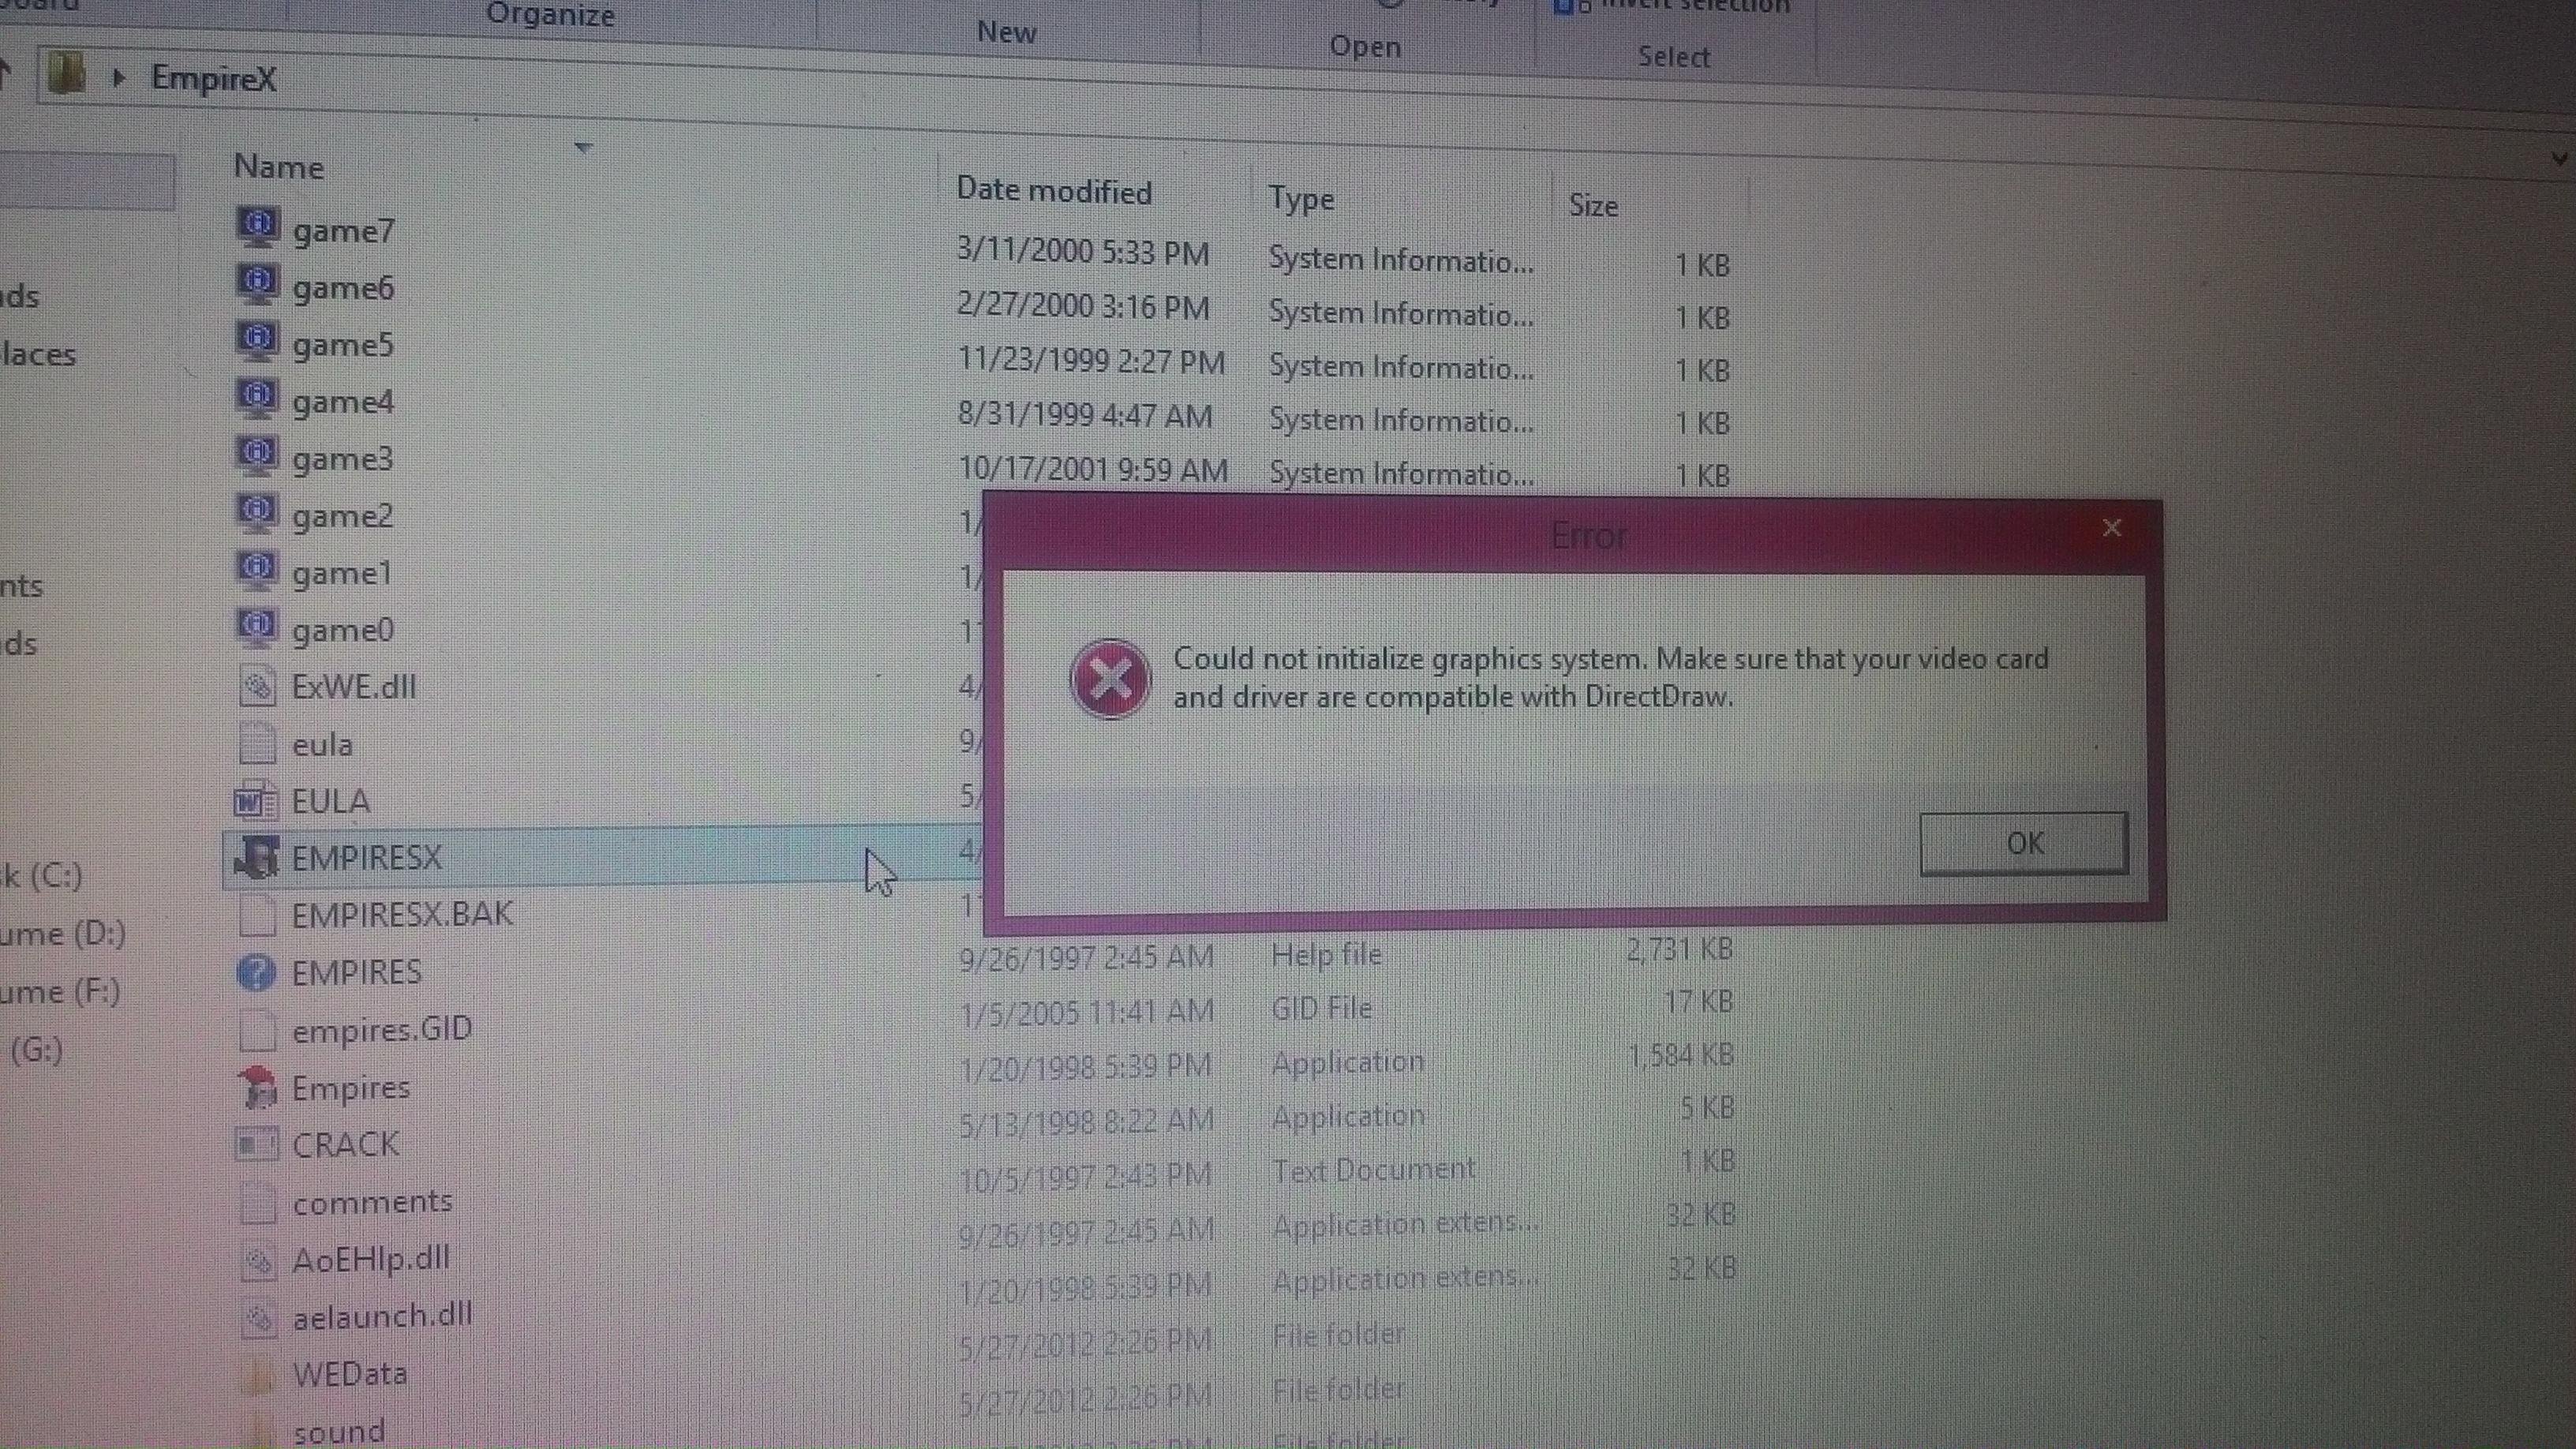
Task: Click the date 10/5/1997 2:43 PM
Action: point(1086,1175)
